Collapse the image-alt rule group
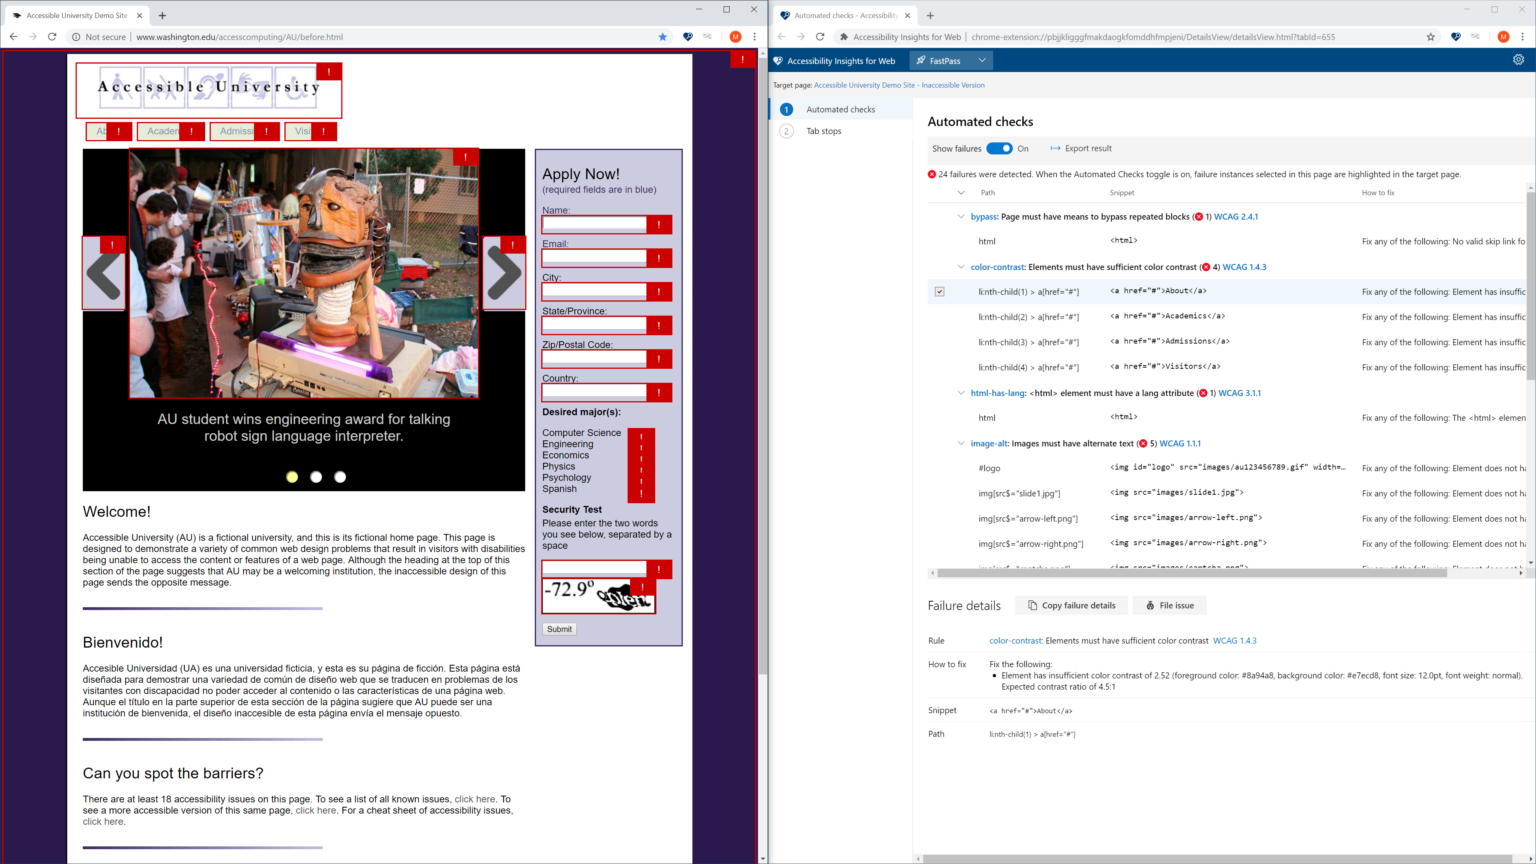Viewport: 1536px width, 864px height. [x=961, y=443]
